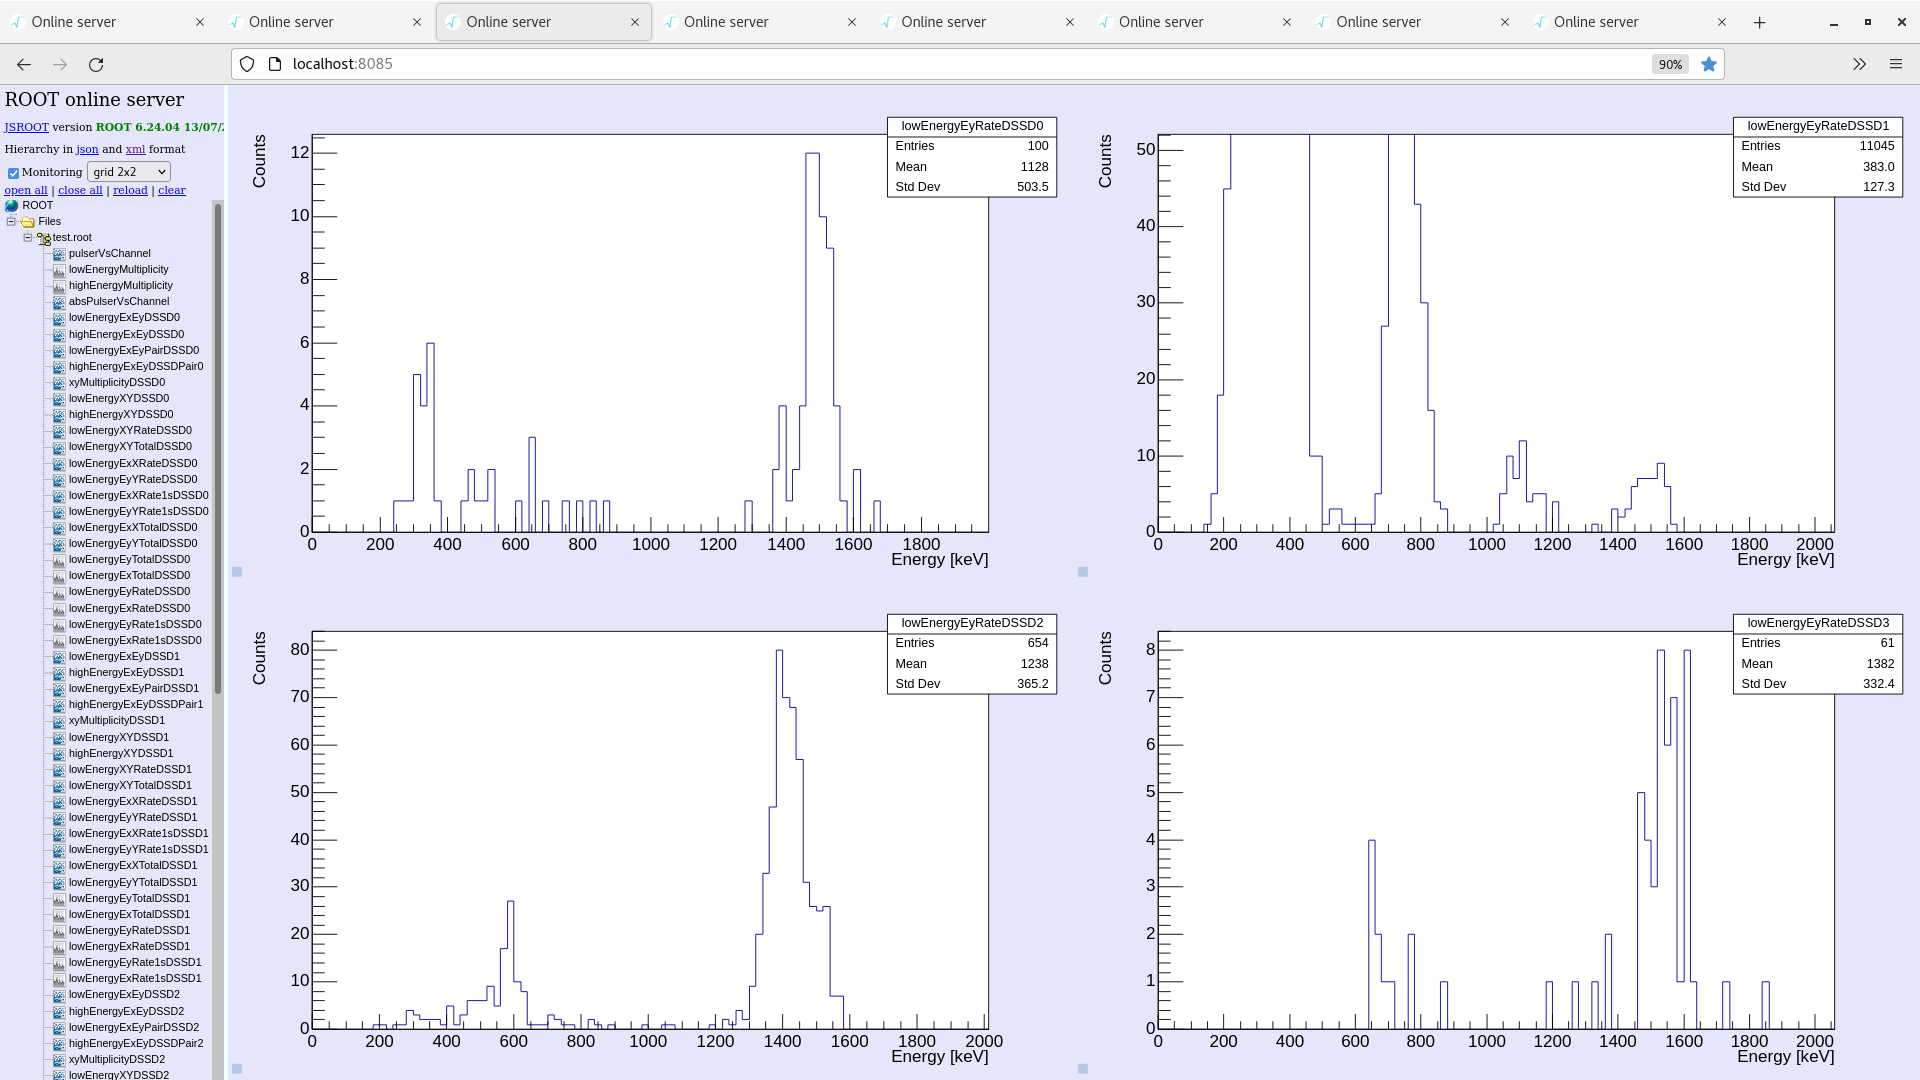Open the xml hierarchy link
Image resolution: width=1920 pixels, height=1080 pixels.
pos(135,149)
